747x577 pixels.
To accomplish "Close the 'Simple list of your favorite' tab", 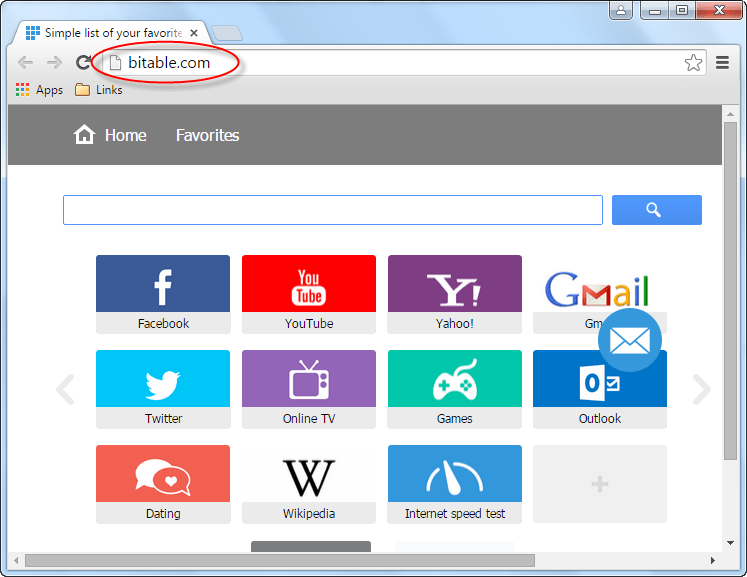I will click(x=194, y=33).
